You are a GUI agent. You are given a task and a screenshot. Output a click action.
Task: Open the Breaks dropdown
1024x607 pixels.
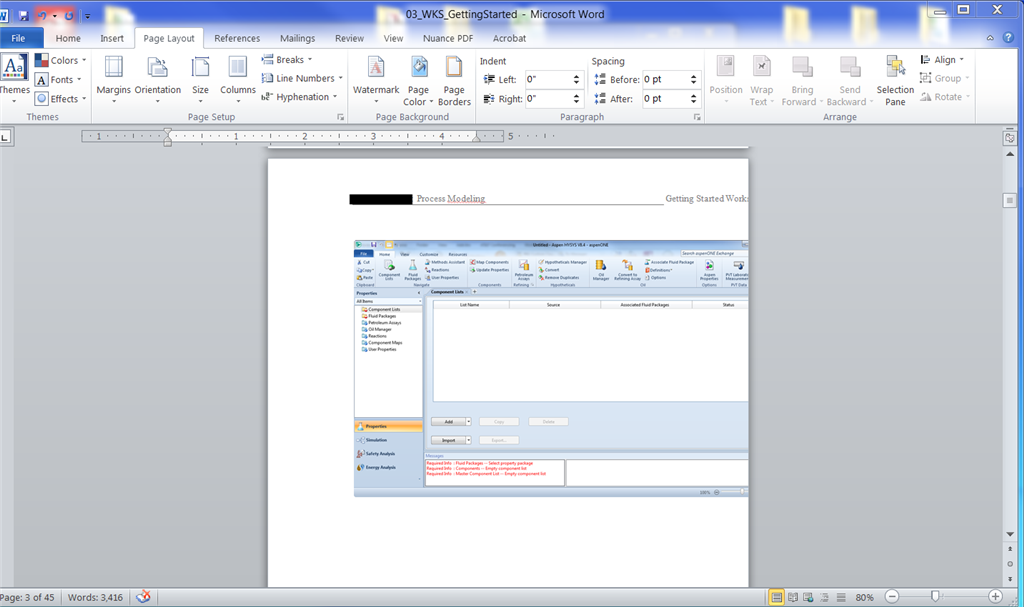(287, 59)
